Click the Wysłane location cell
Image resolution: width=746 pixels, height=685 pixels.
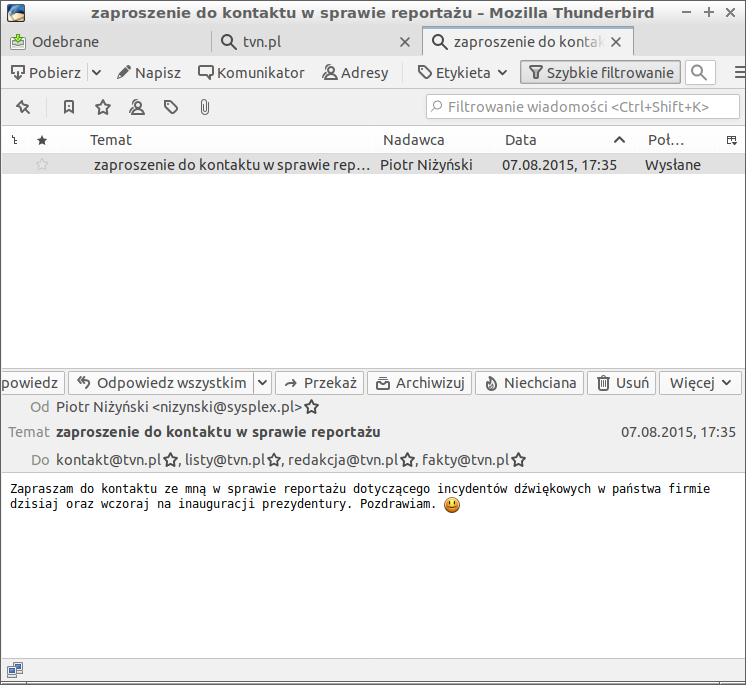(673, 165)
